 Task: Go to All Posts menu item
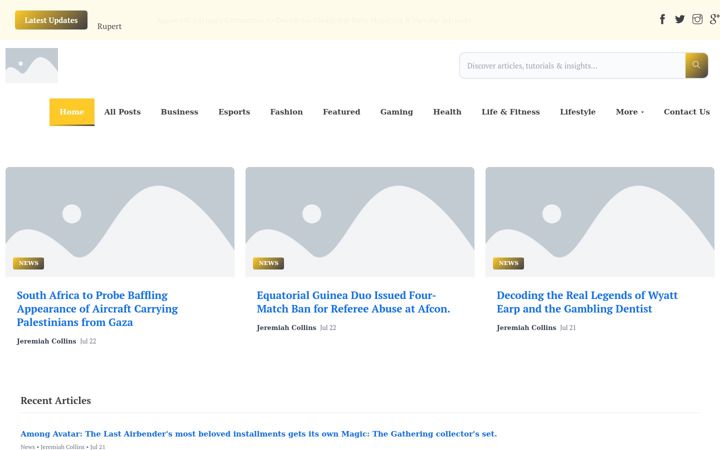click(x=122, y=112)
